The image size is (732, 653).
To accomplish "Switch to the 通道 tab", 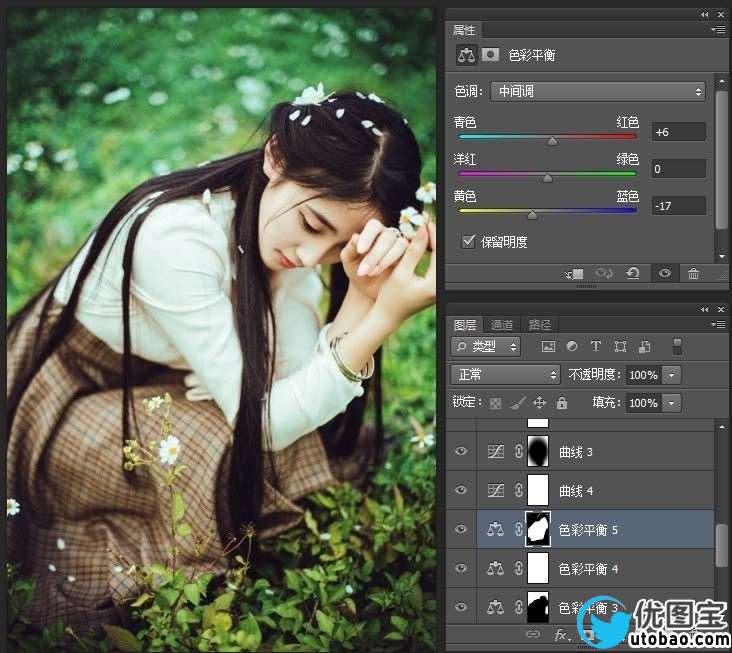I will [x=502, y=325].
